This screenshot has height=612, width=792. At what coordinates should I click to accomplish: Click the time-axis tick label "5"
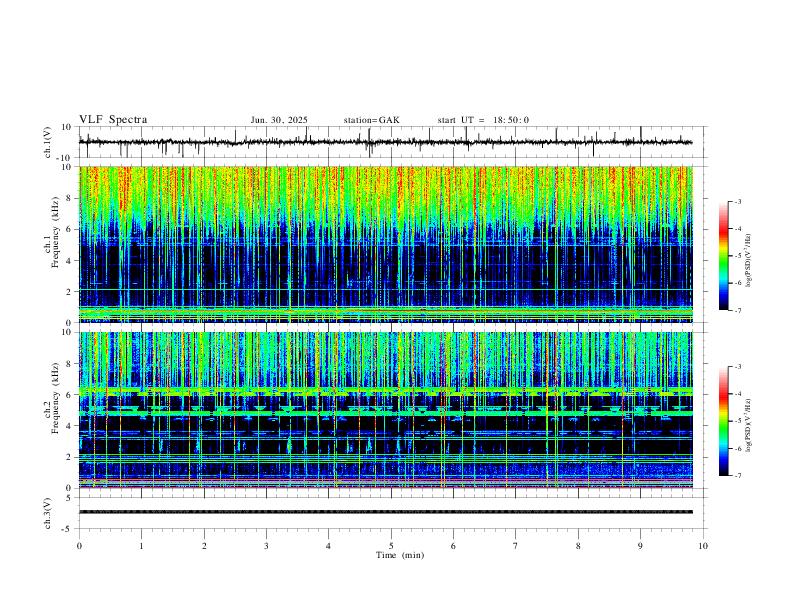[x=391, y=546]
